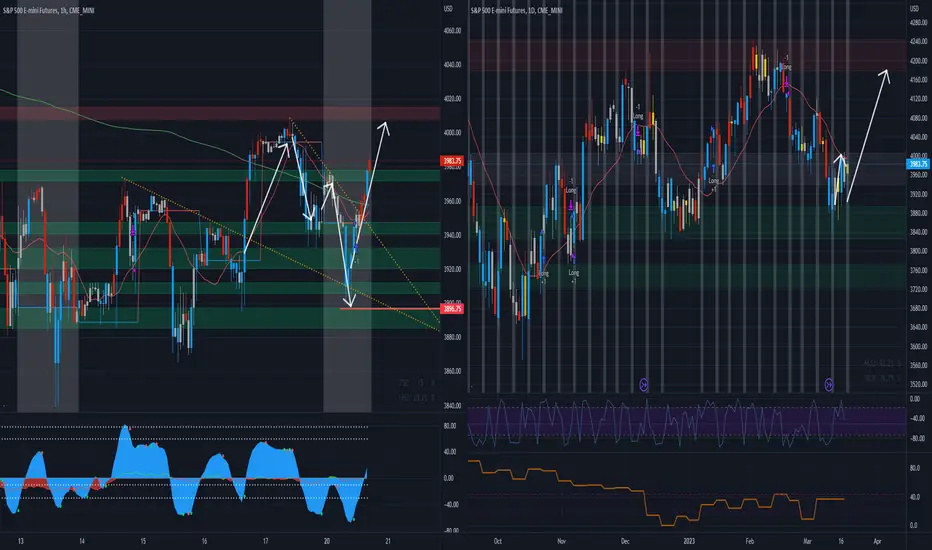This screenshot has height=550, width=932.
Task: Click the 3720.00 price scale value
Action: coord(918,289)
